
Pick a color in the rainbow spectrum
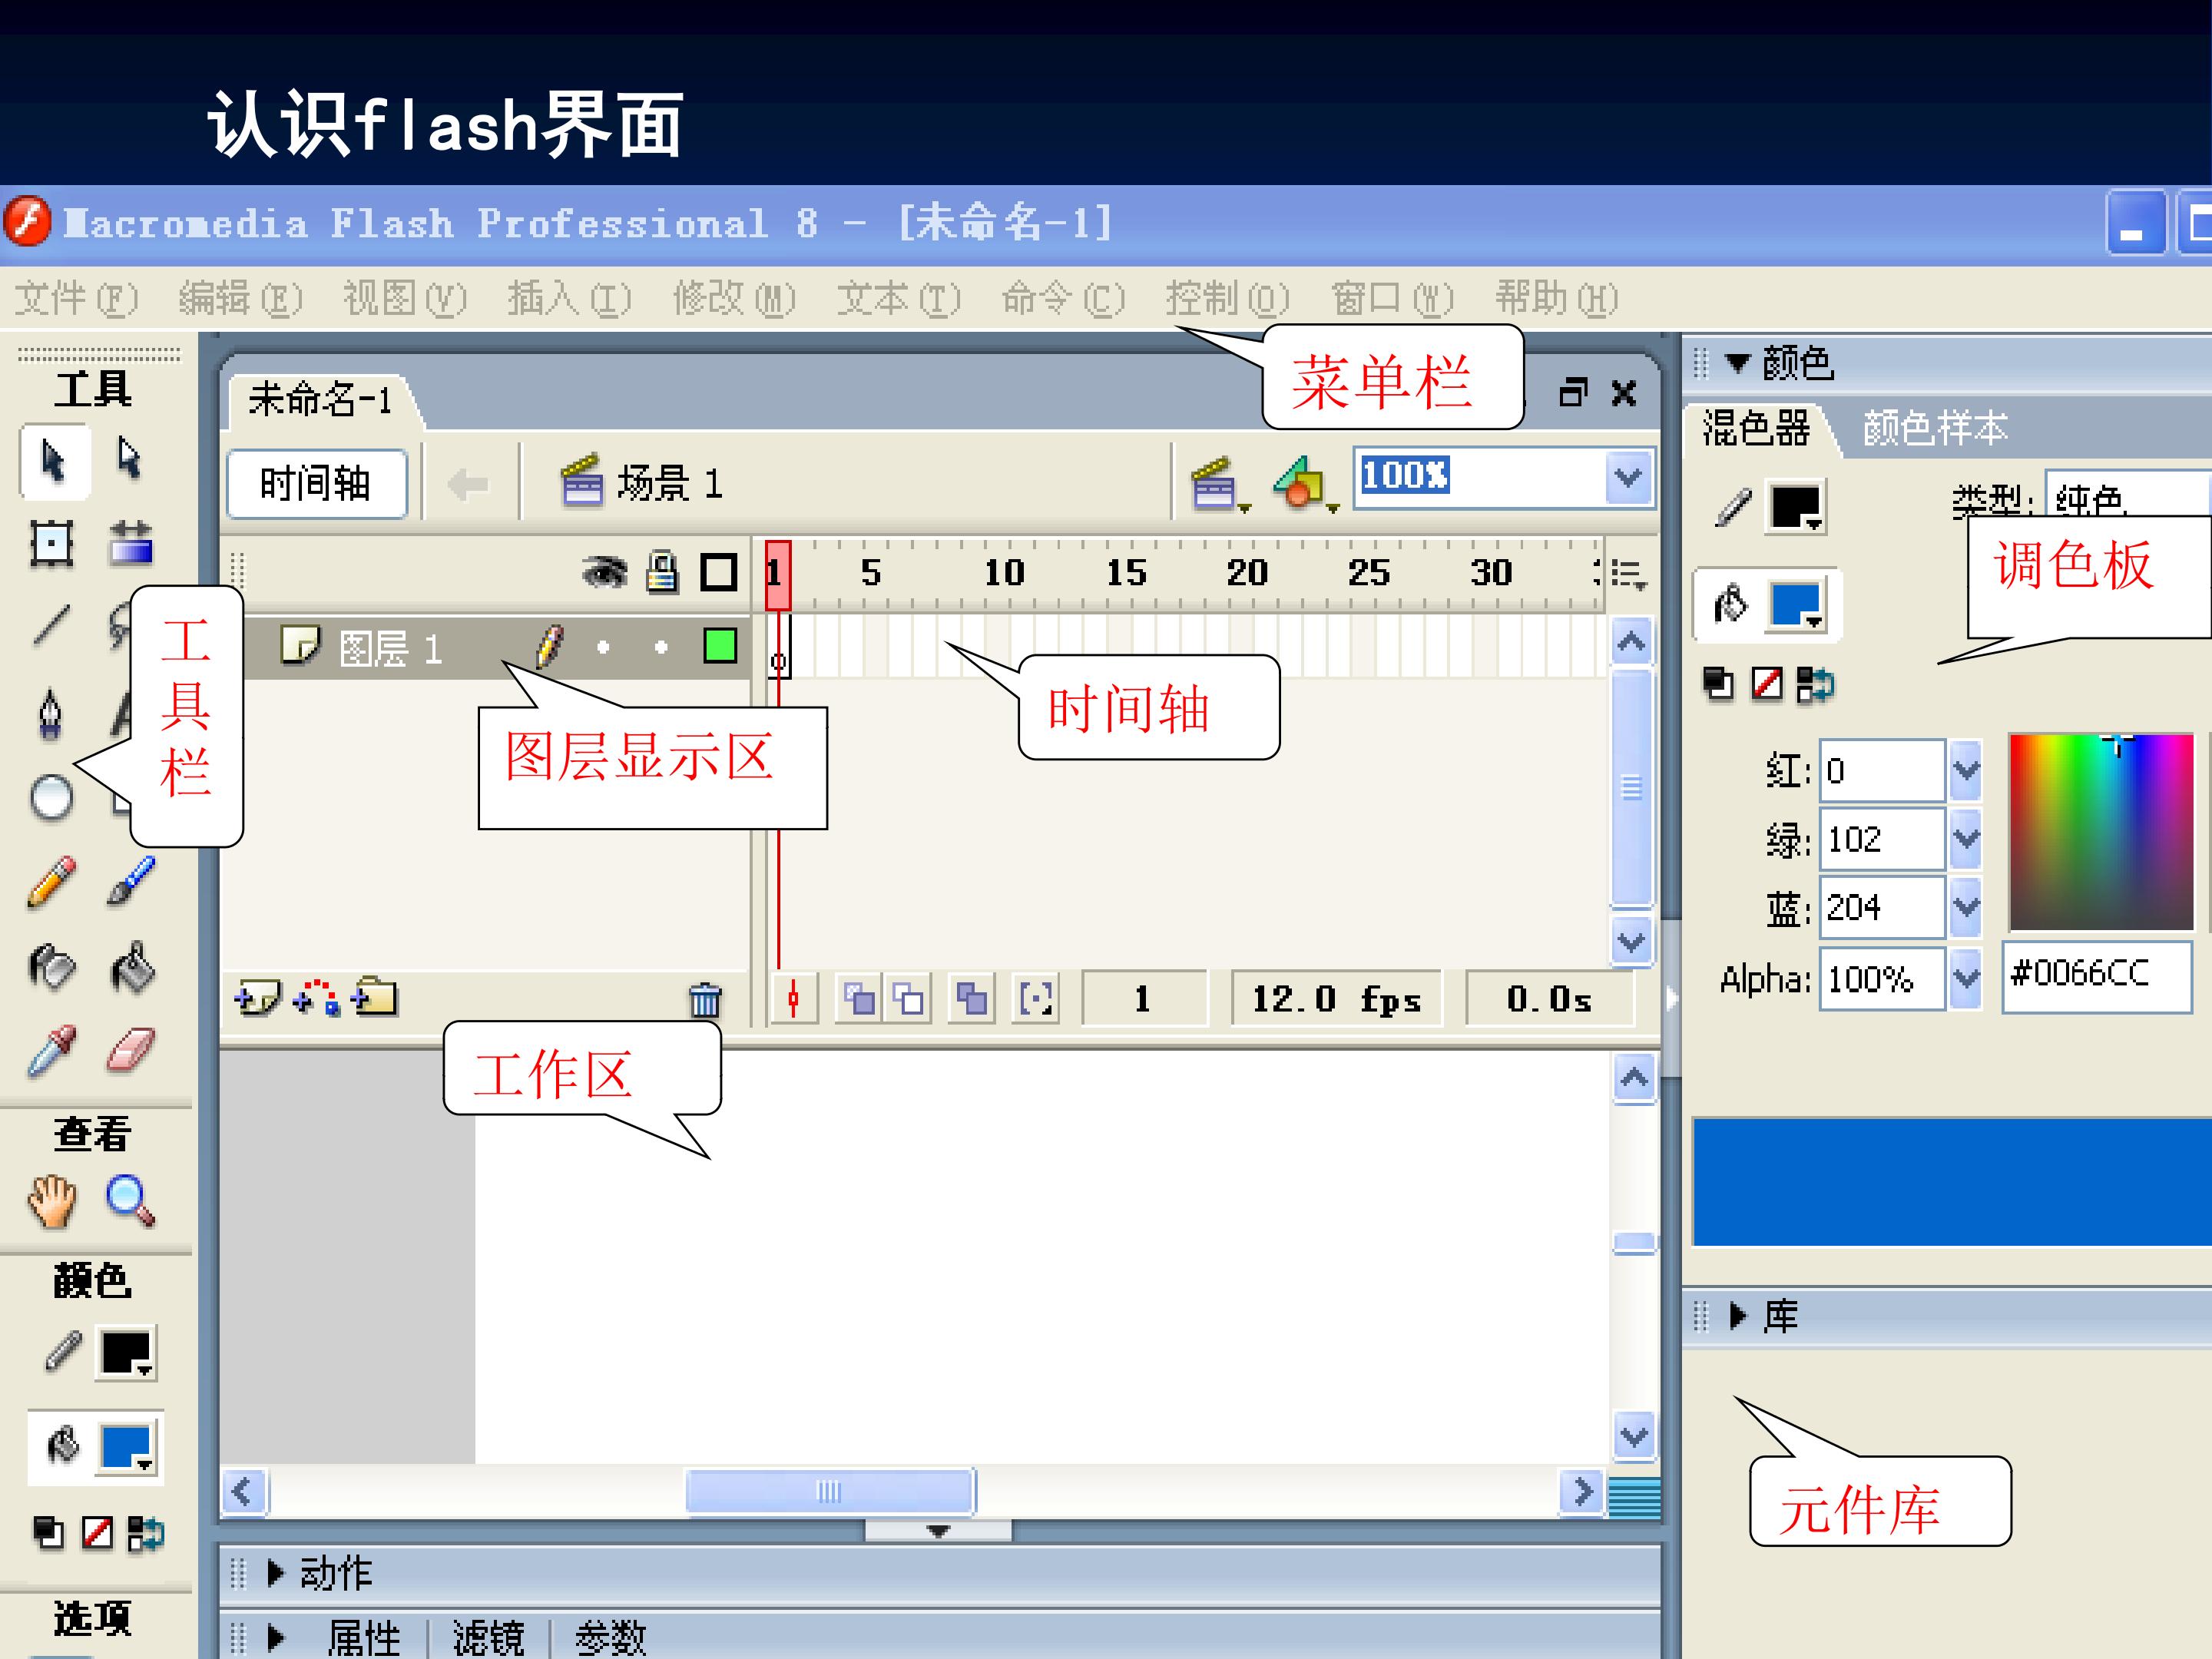pyautogui.click(x=2101, y=832)
